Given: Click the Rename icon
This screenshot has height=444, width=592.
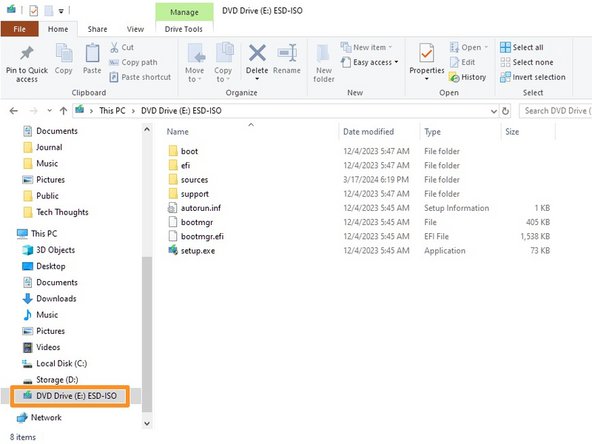Looking at the screenshot, I should (287, 52).
